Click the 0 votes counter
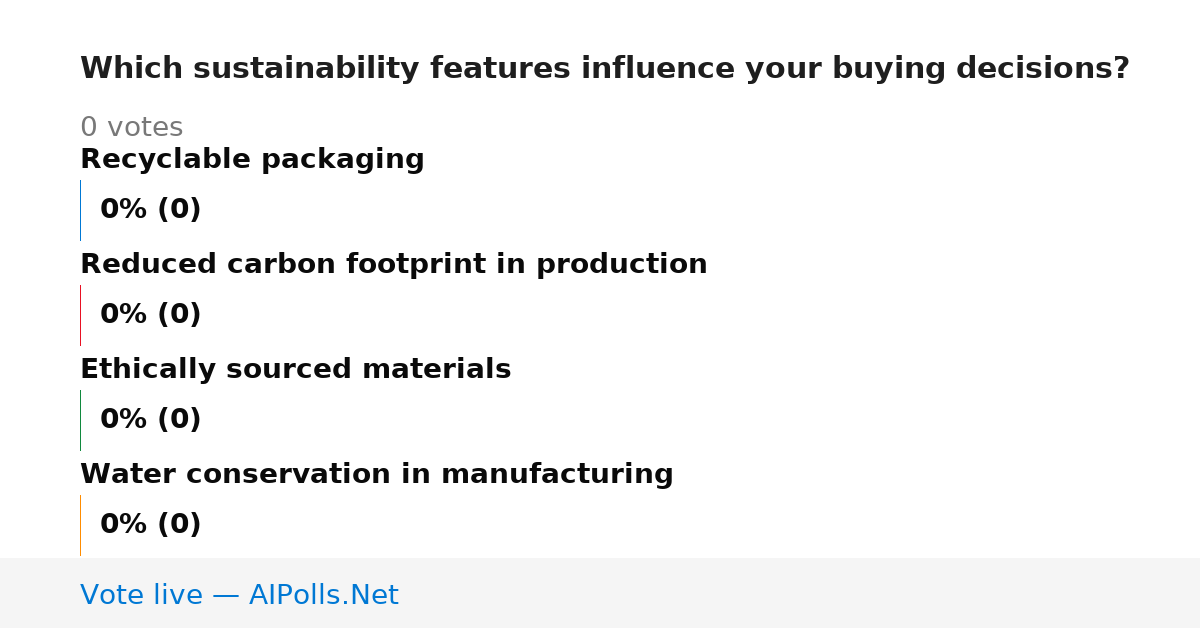This screenshot has height=628, width=1200. coord(131,128)
